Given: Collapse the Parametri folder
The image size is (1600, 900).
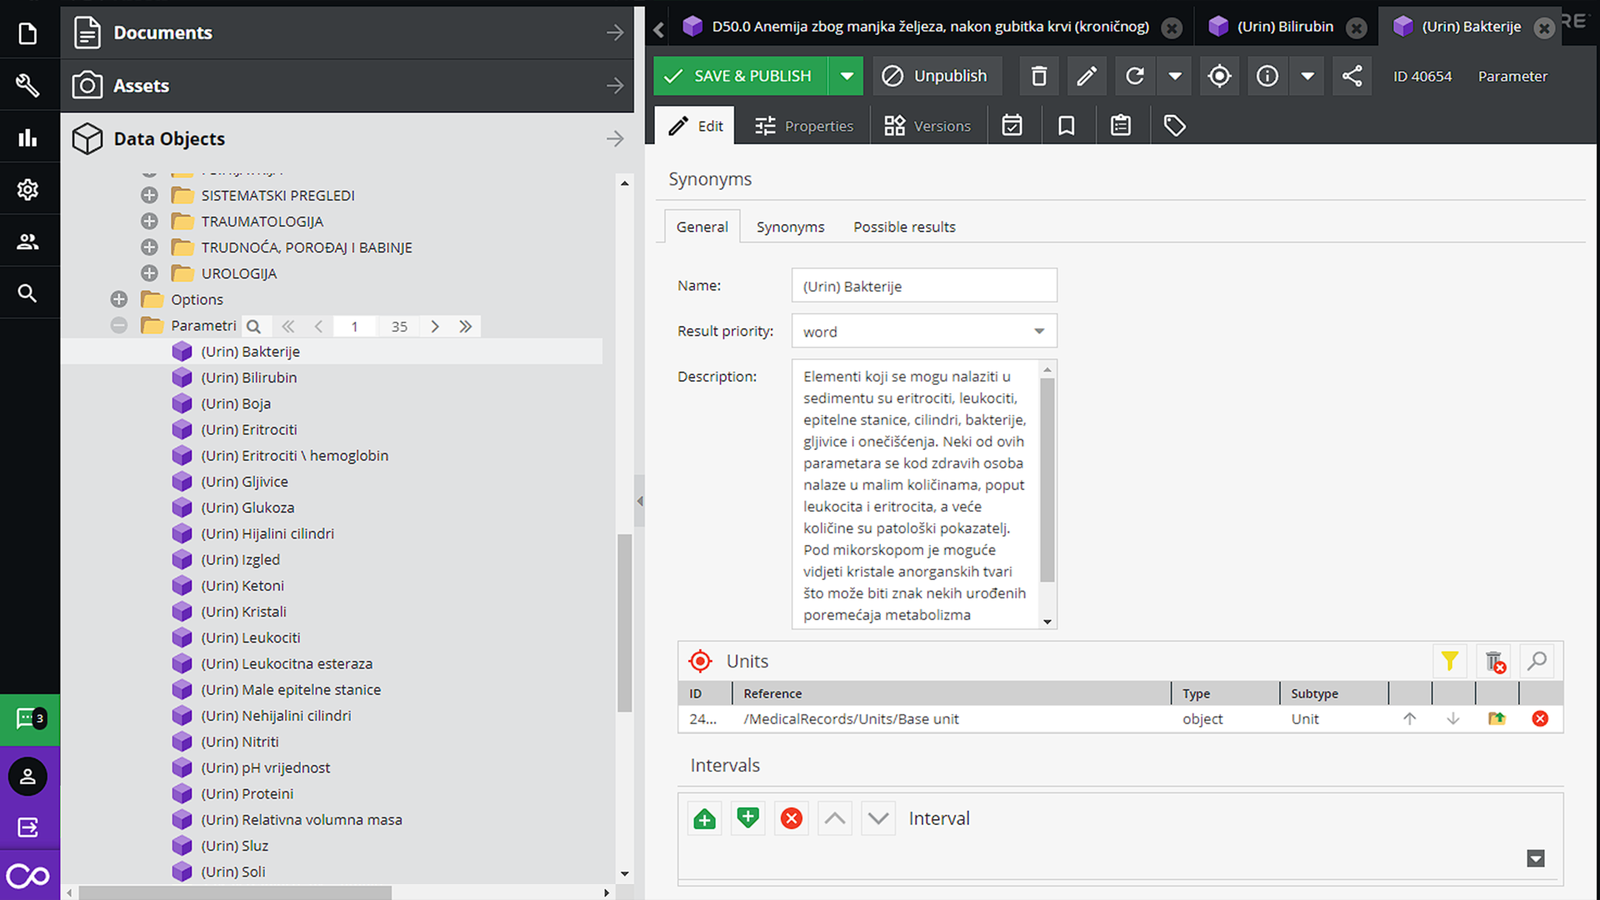Looking at the screenshot, I should point(119,325).
